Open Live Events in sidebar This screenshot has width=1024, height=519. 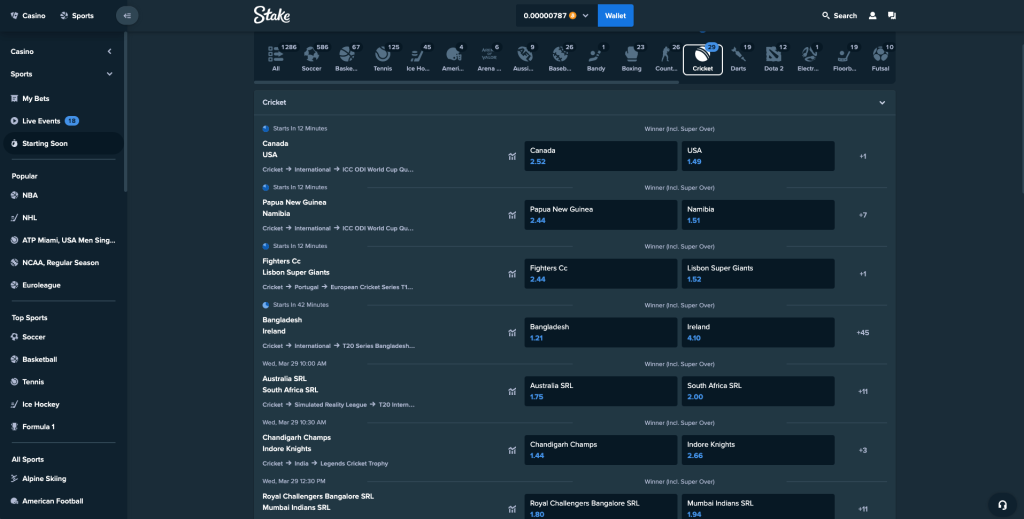[x=44, y=121]
